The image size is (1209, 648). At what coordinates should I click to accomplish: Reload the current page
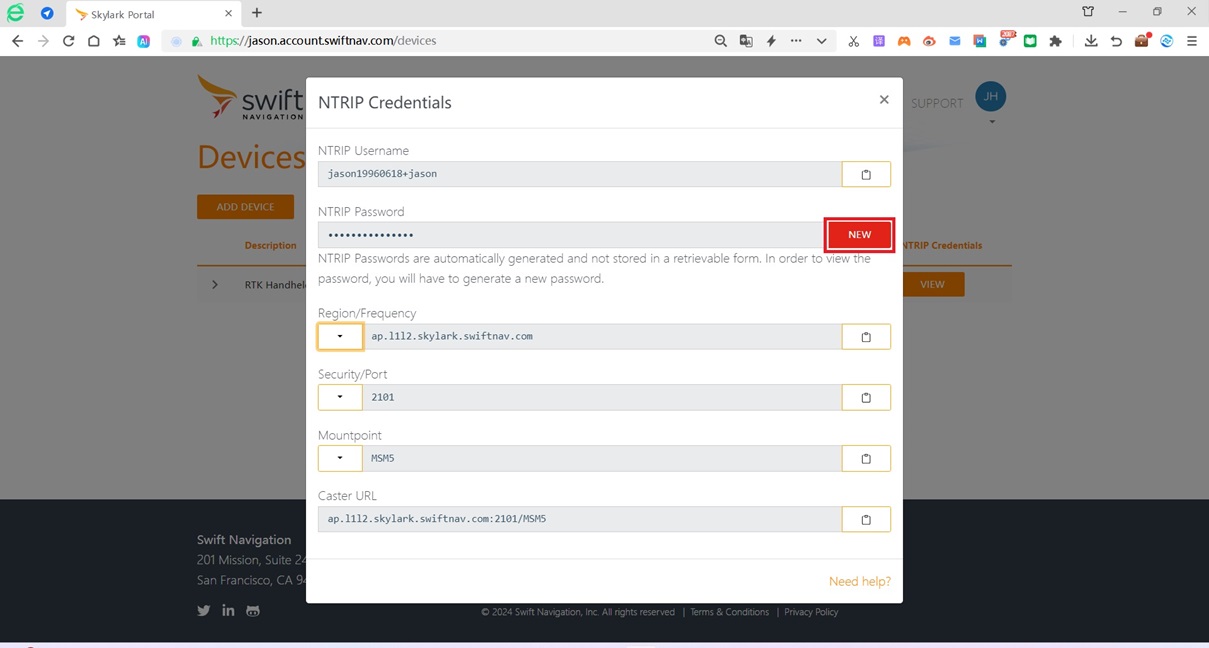pos(68,41)
